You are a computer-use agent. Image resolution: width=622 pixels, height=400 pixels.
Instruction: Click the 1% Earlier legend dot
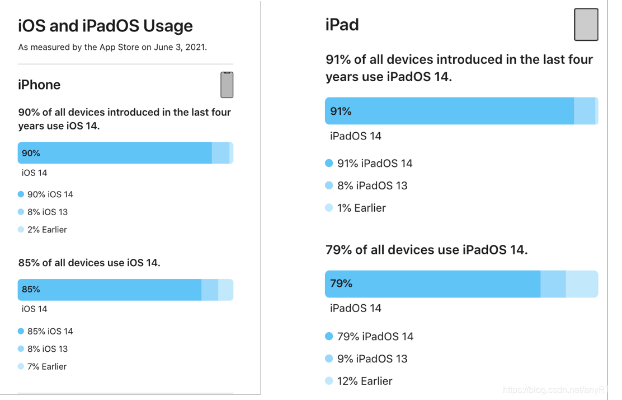click(x=329, y=208)
